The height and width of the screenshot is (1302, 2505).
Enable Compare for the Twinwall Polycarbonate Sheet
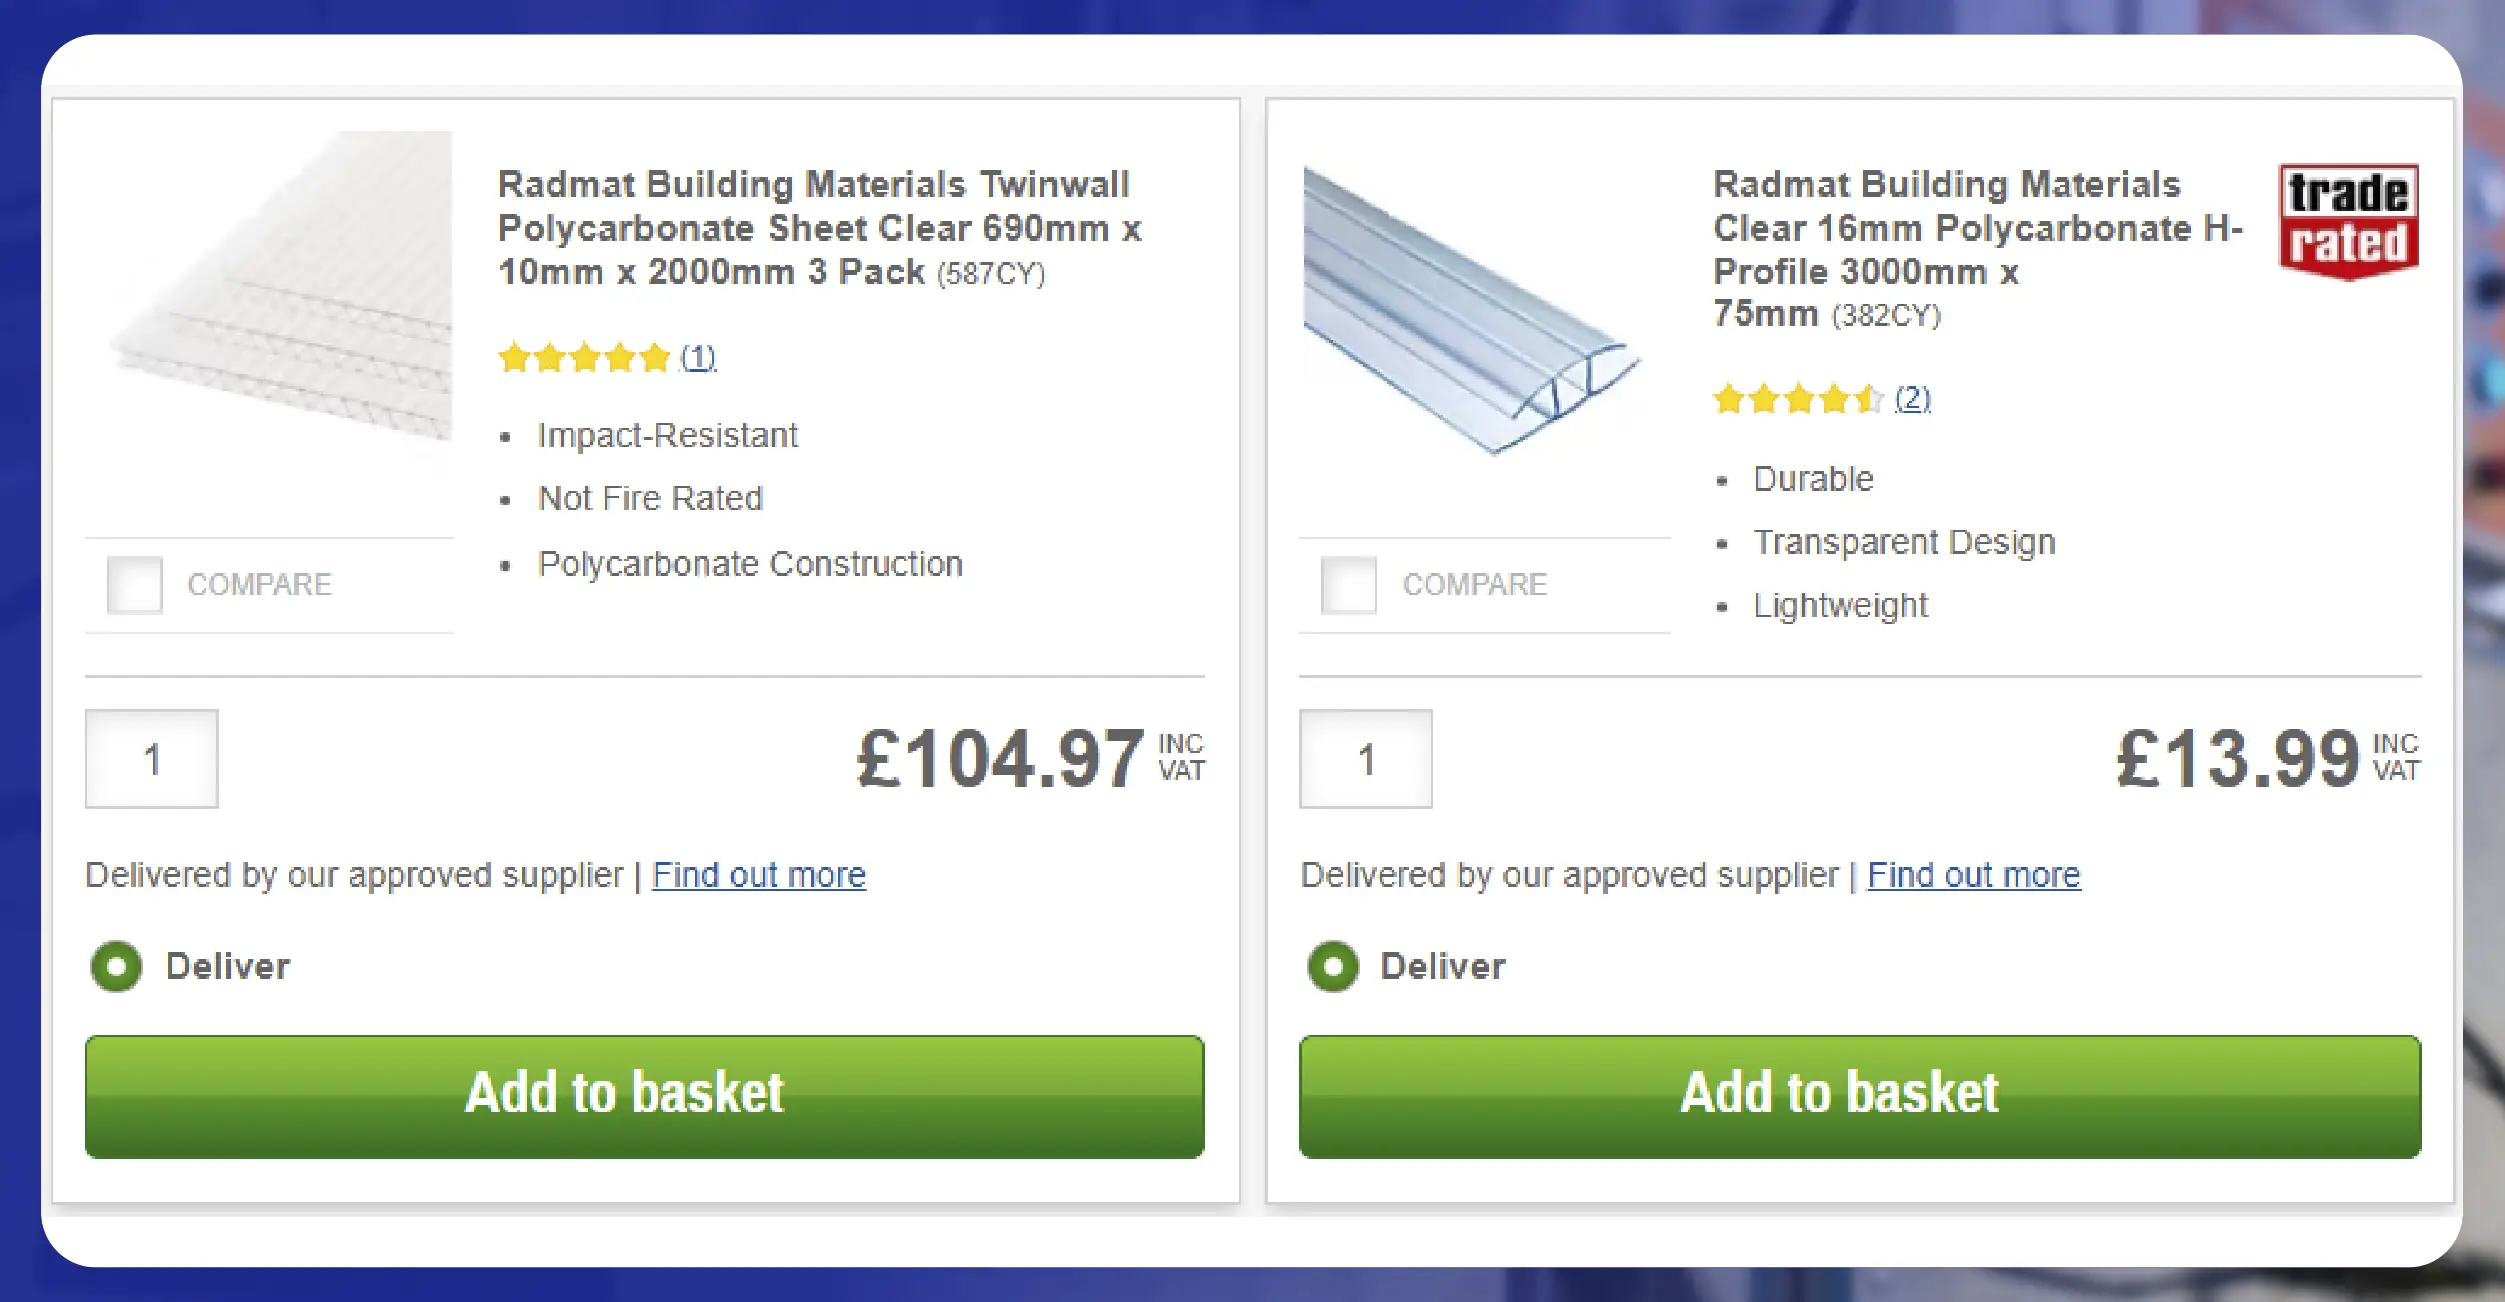(x=133, y=584)
